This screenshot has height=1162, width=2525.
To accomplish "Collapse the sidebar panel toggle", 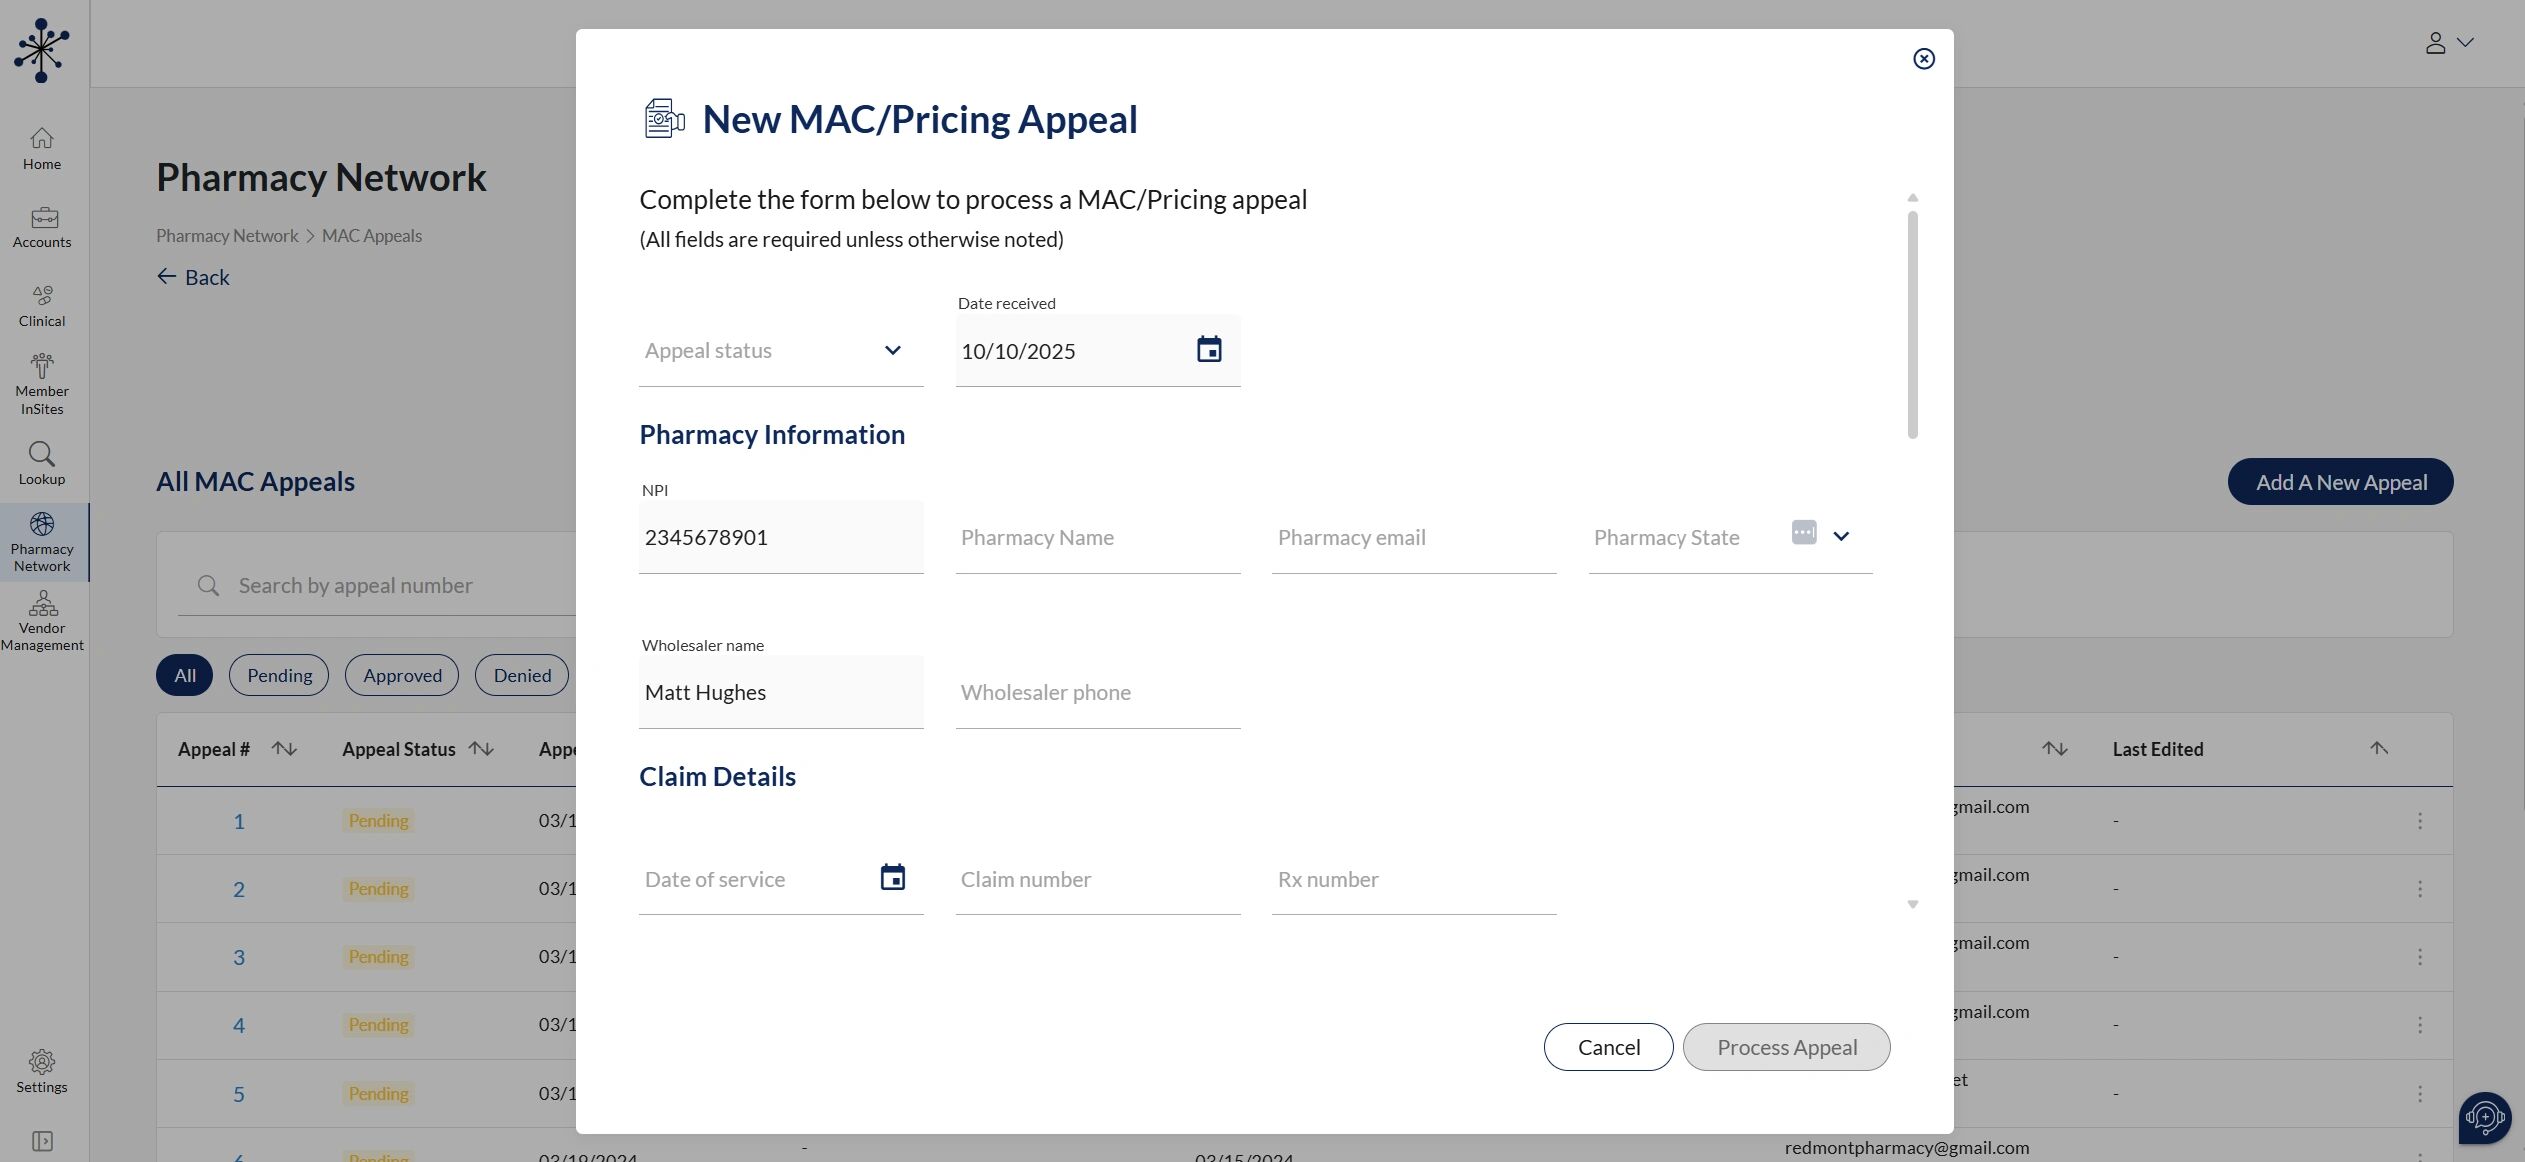I will click(x=42, y=1141).
